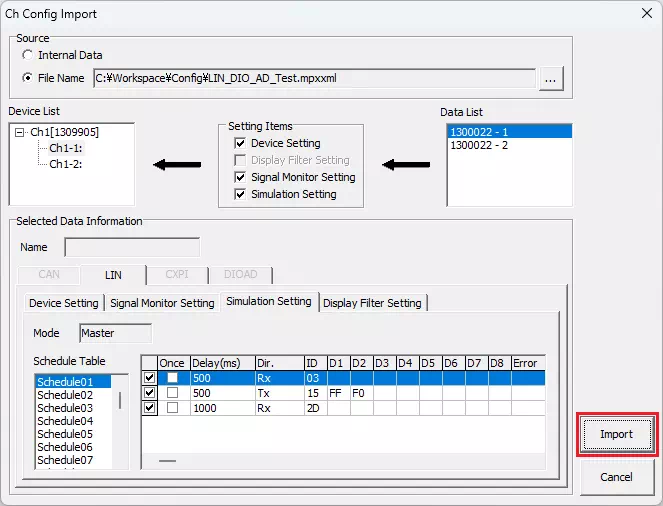Toggle the Signal Monitor Setting checkbox
This screenshot has height=506, width=663.
click(x=240, y=177)
